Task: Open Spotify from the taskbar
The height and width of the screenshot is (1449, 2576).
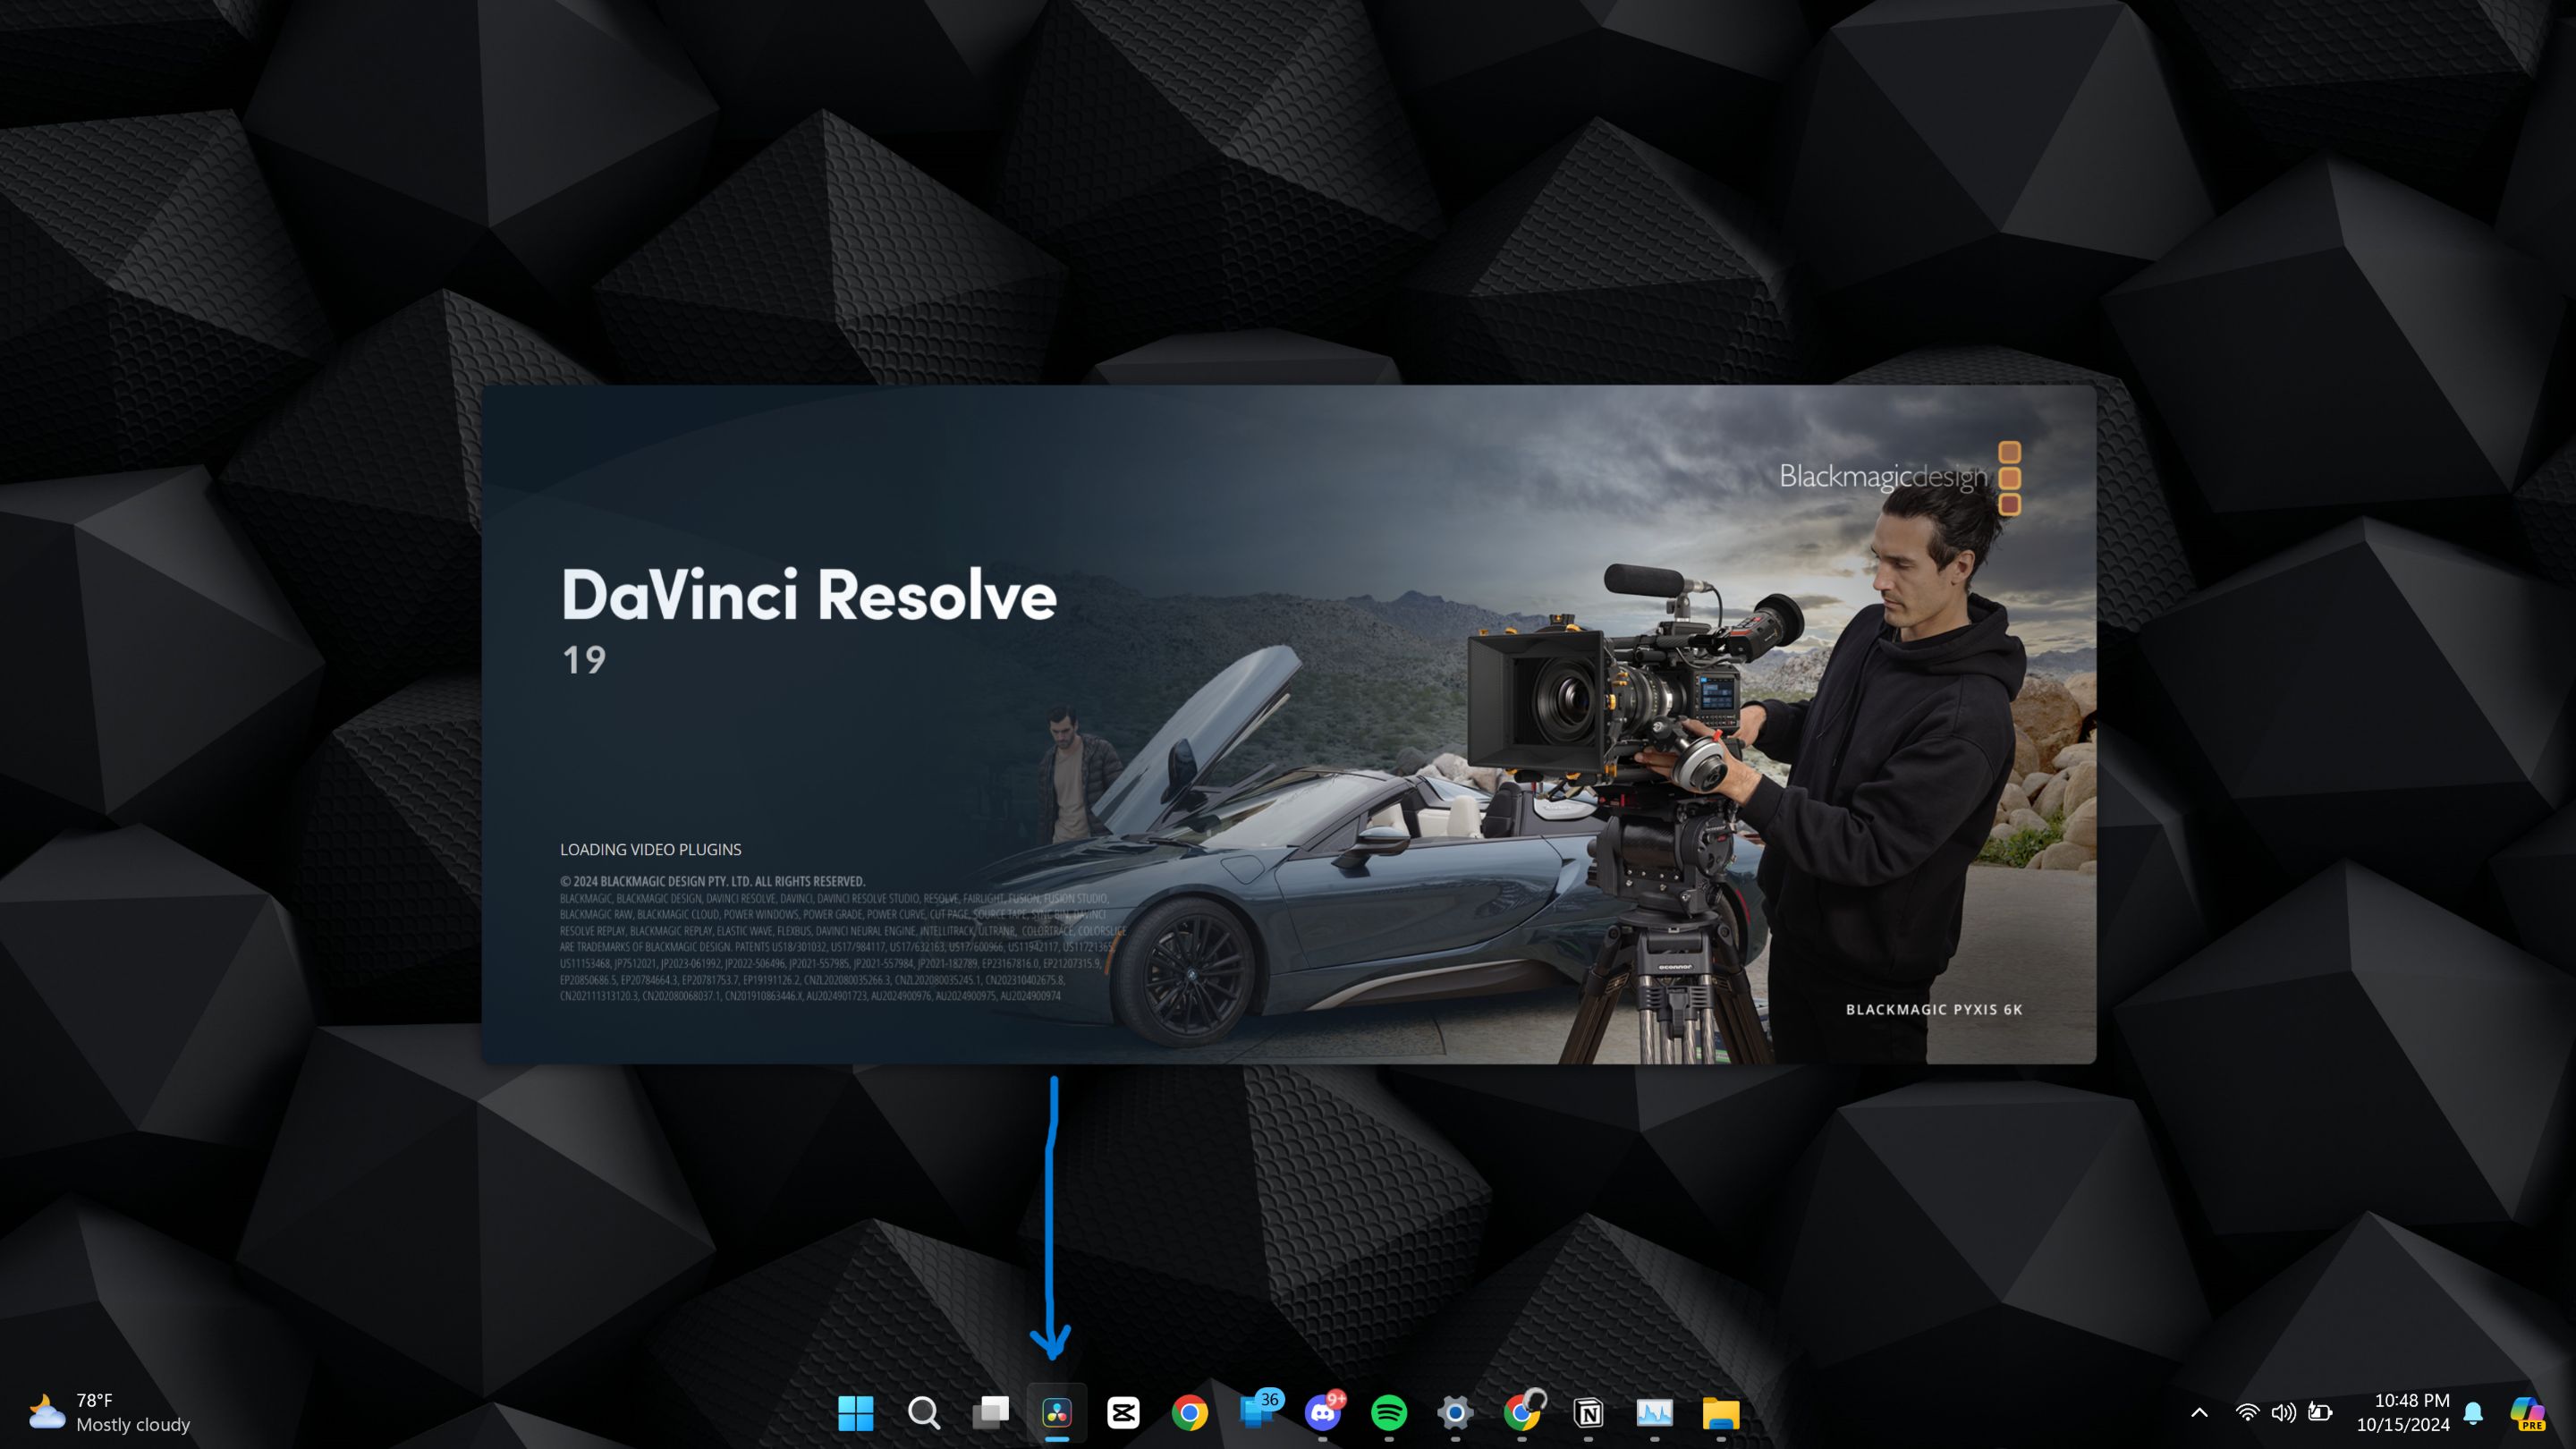Action: [x=1389, y=1413]
